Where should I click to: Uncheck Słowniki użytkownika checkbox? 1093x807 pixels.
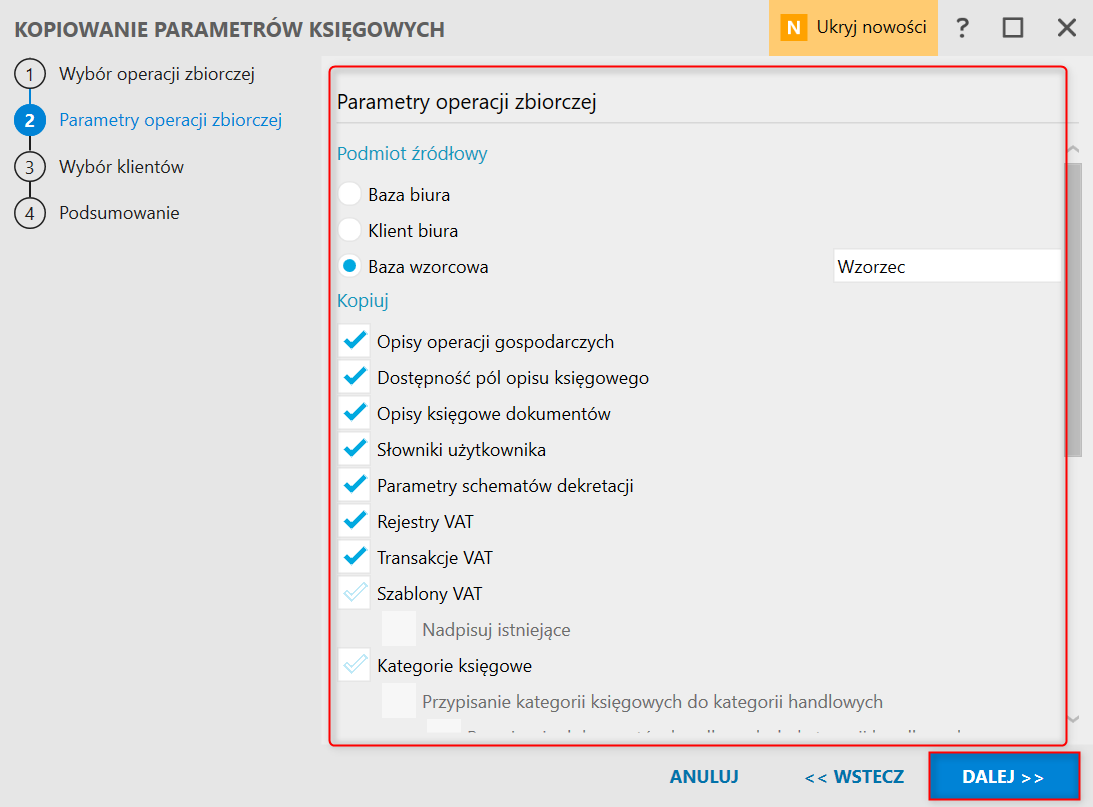click(354, 449)
